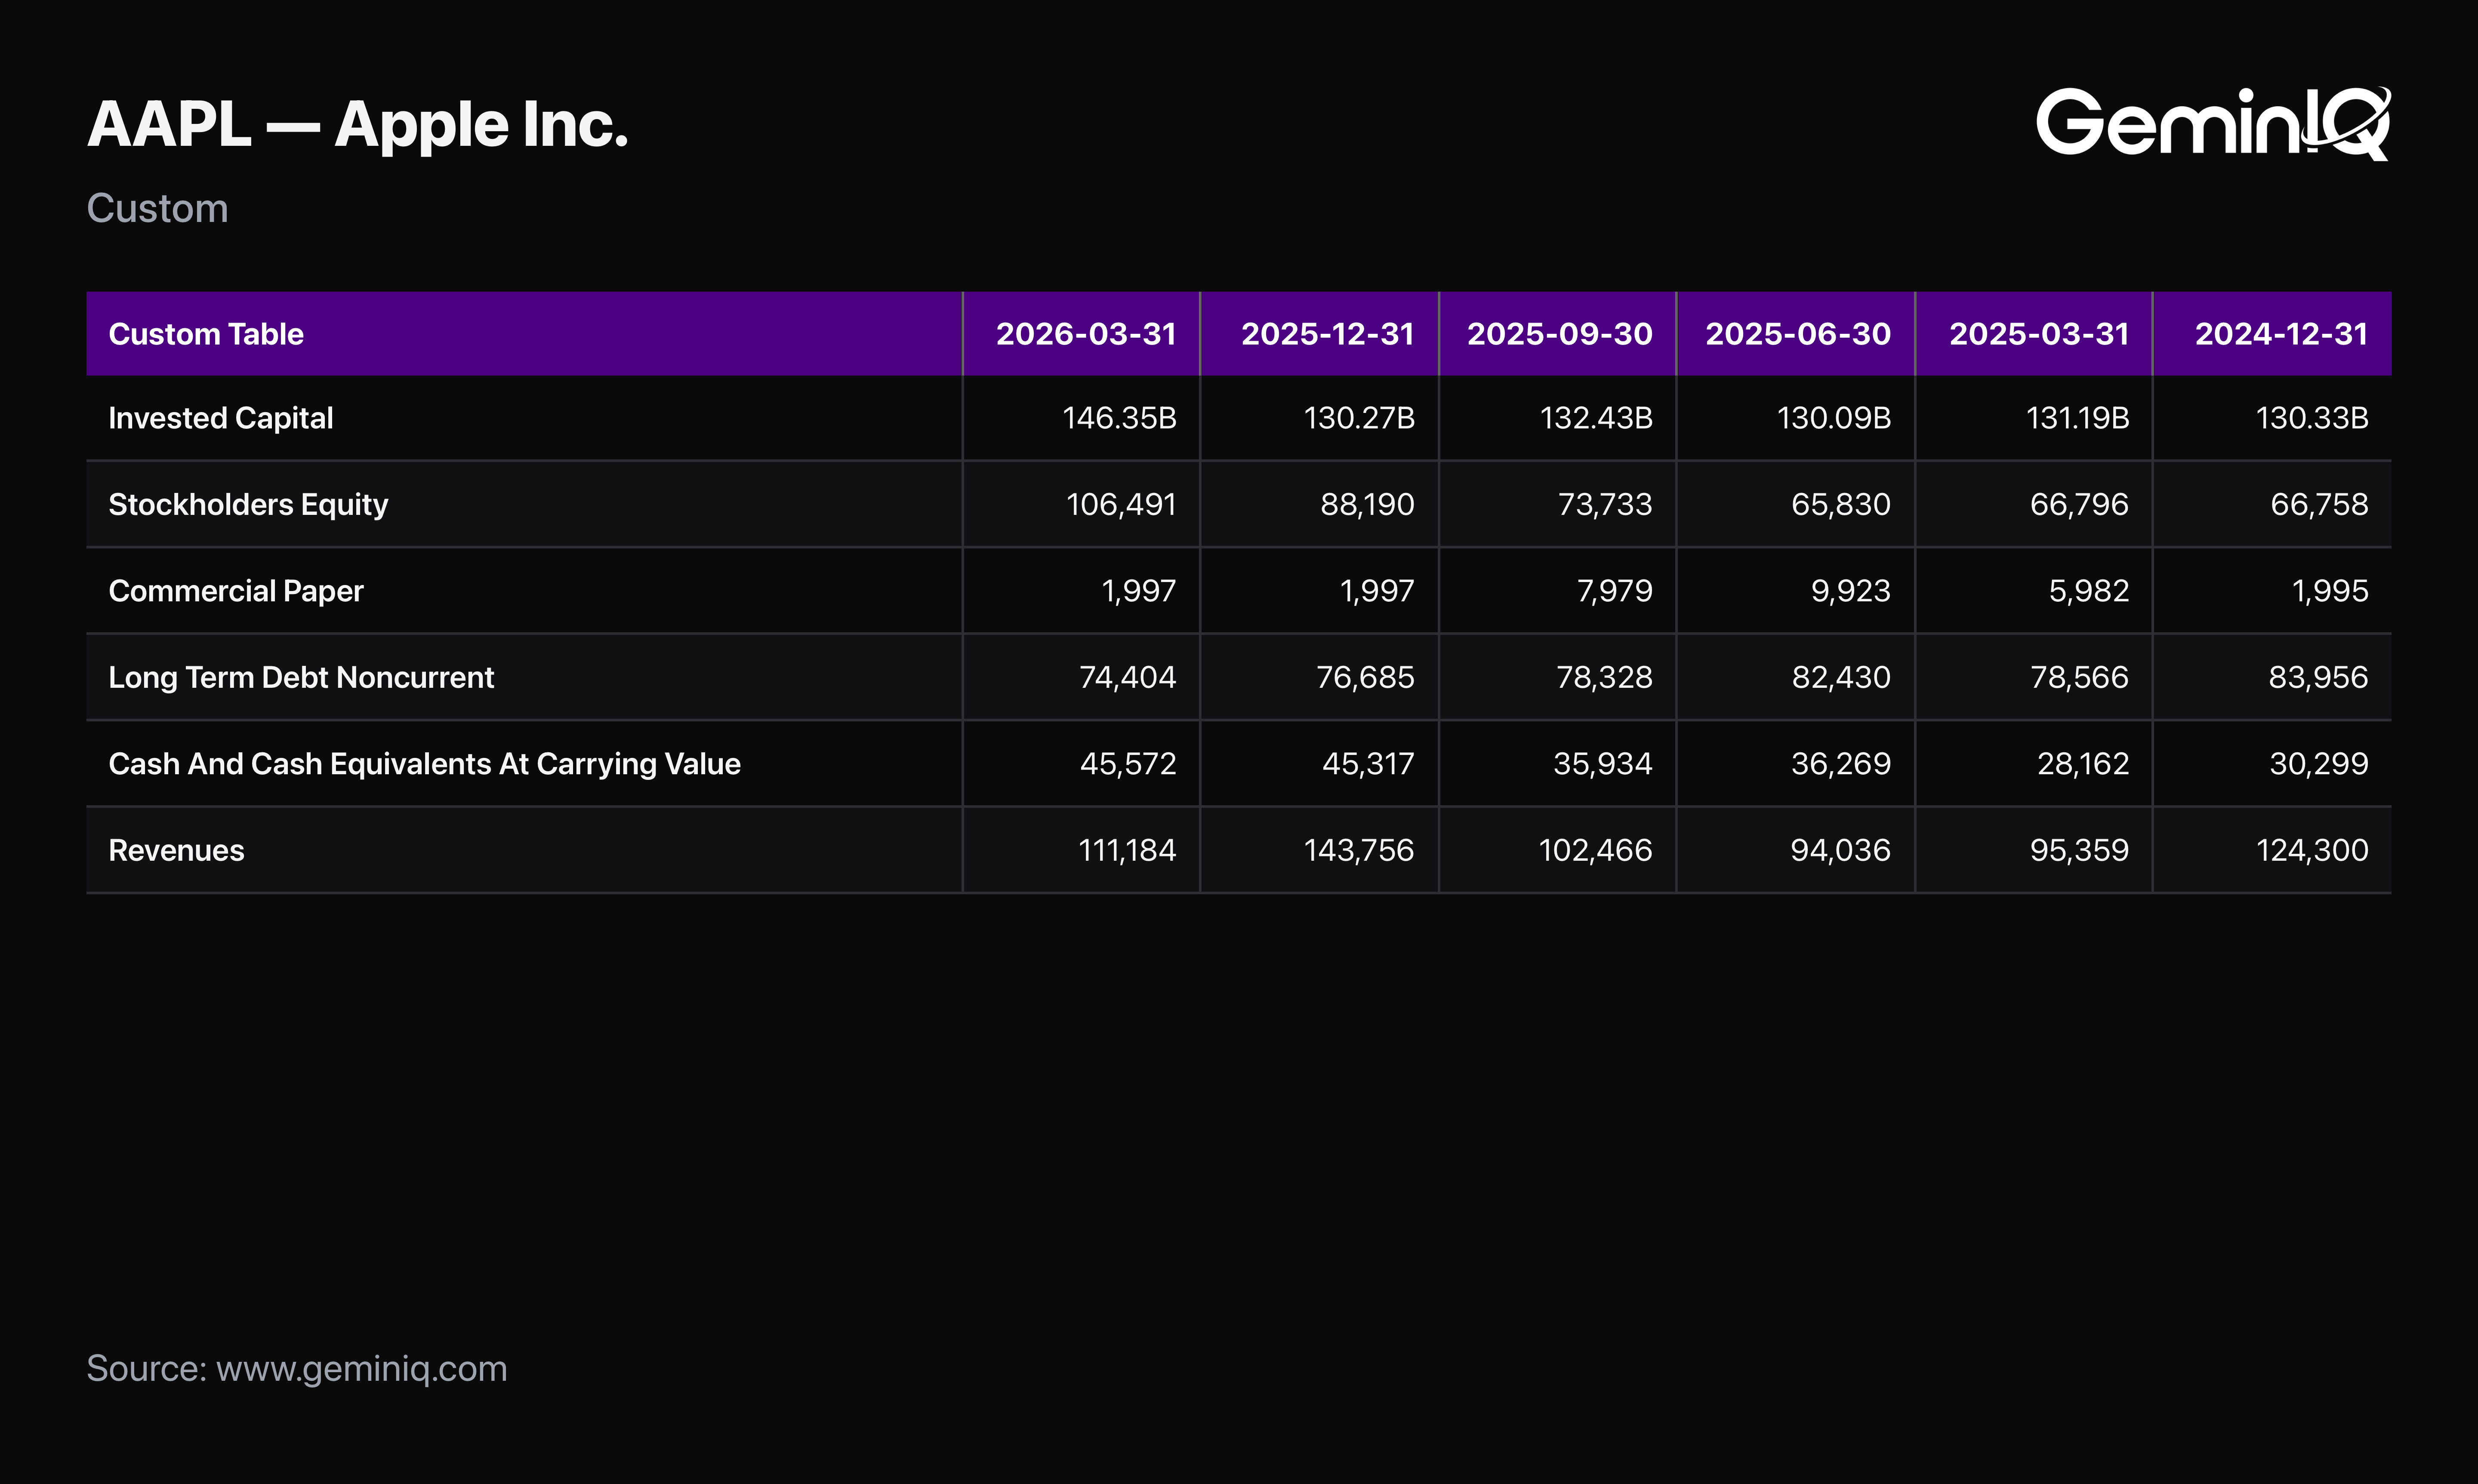Click Stockholders Equity value 66,796
This screenshot has height=1484, width=2478.
tap(2079, 505)
